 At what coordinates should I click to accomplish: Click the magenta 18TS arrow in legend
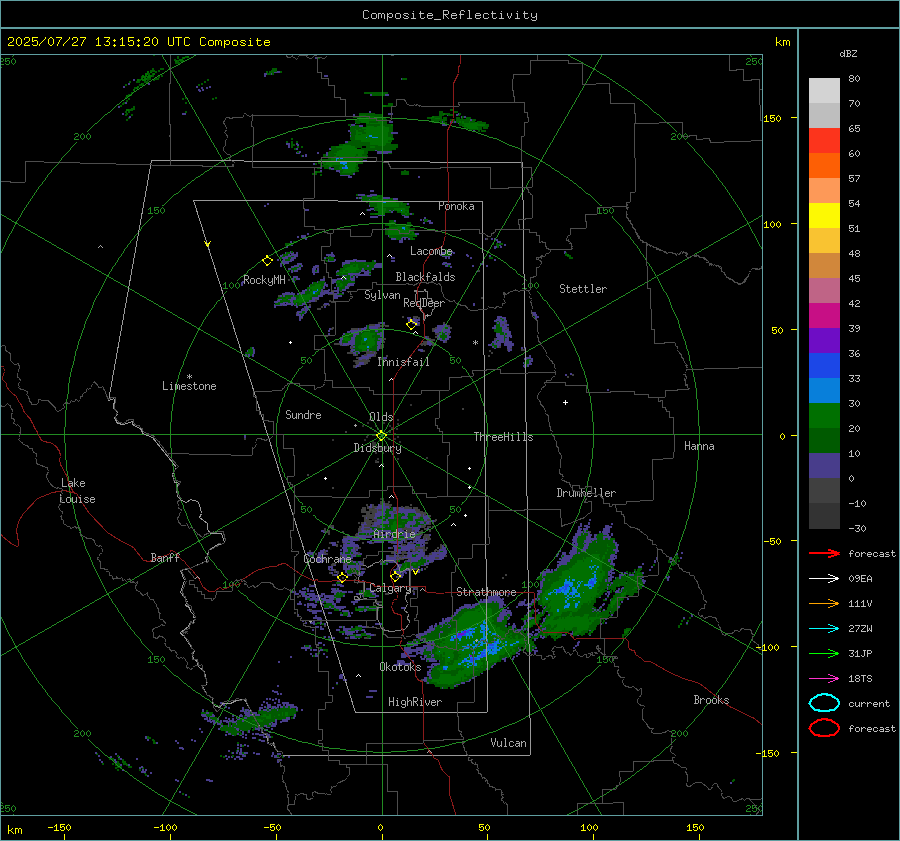click(824, 679)
